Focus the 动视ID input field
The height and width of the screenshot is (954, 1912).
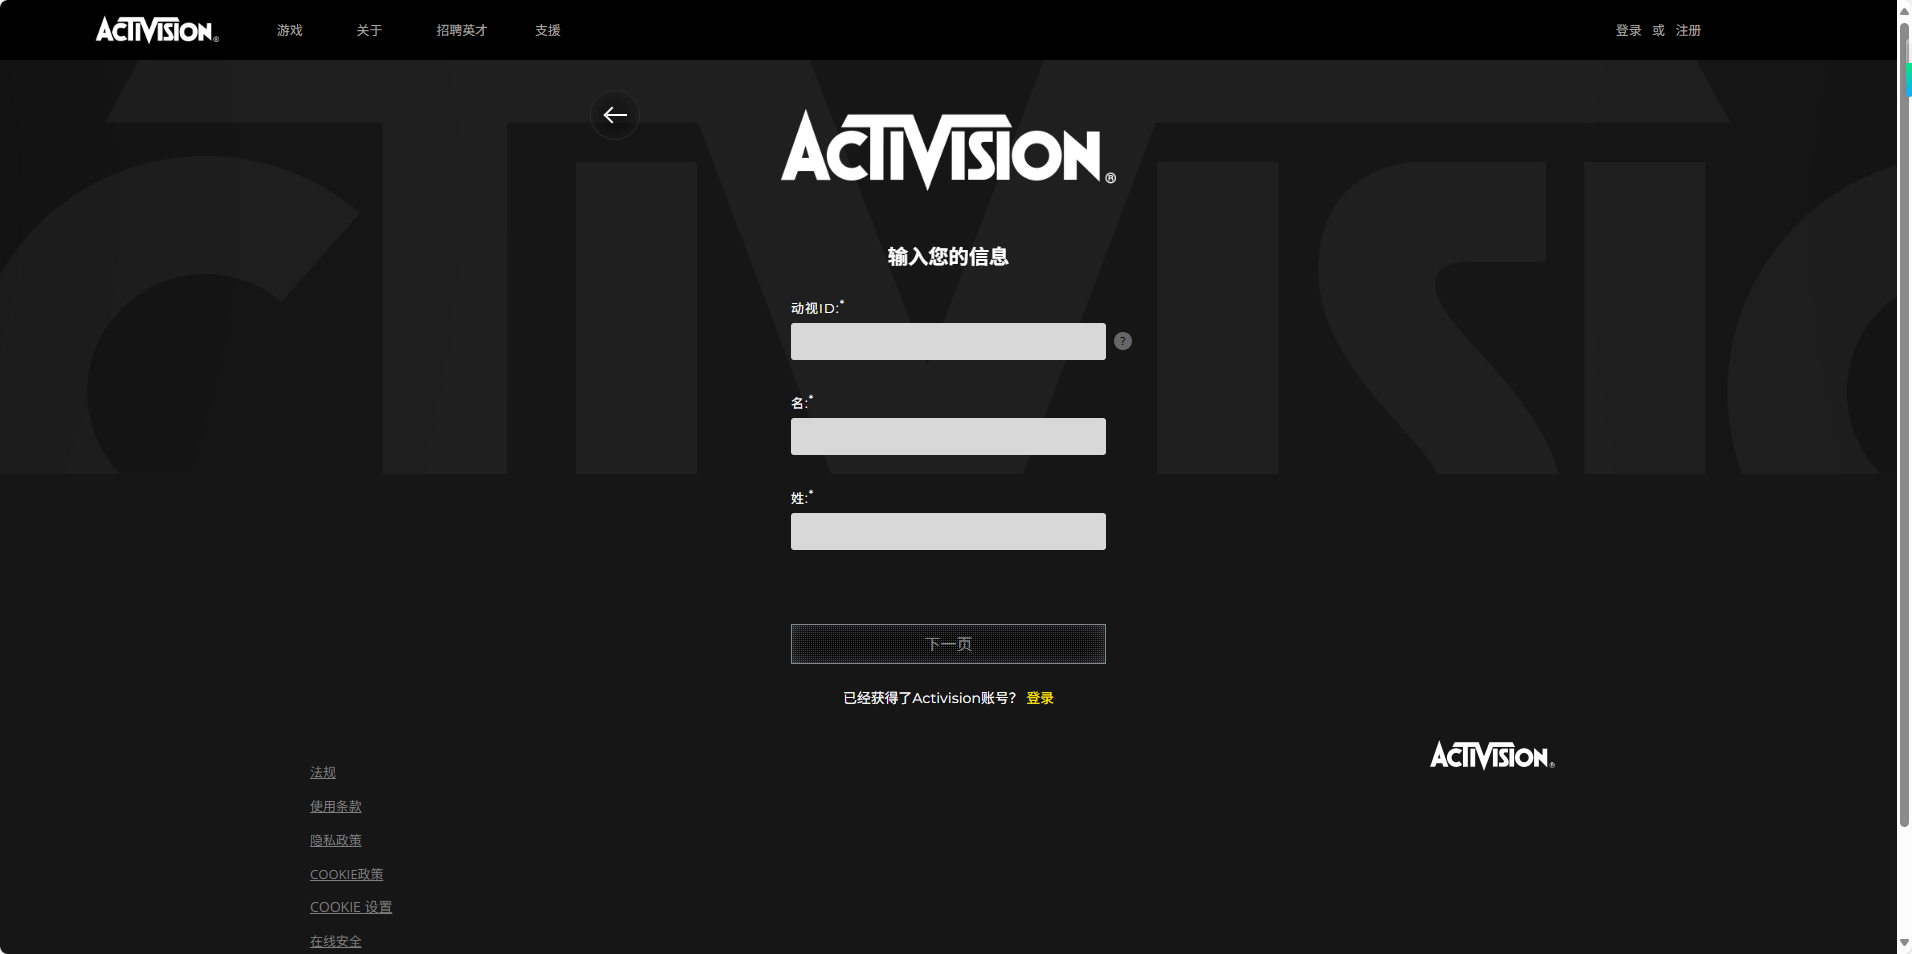[x=948, y=341]
